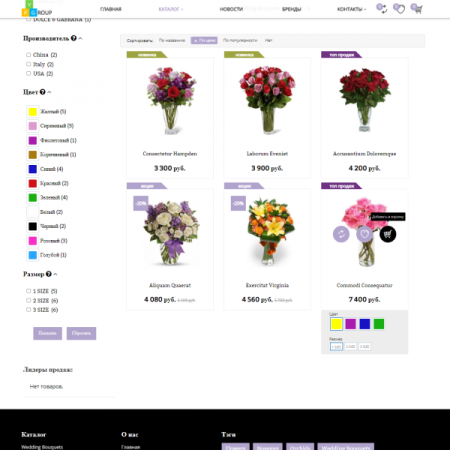Select the white color filter swatch
450x450 pixels.
(x=33, y=212)
